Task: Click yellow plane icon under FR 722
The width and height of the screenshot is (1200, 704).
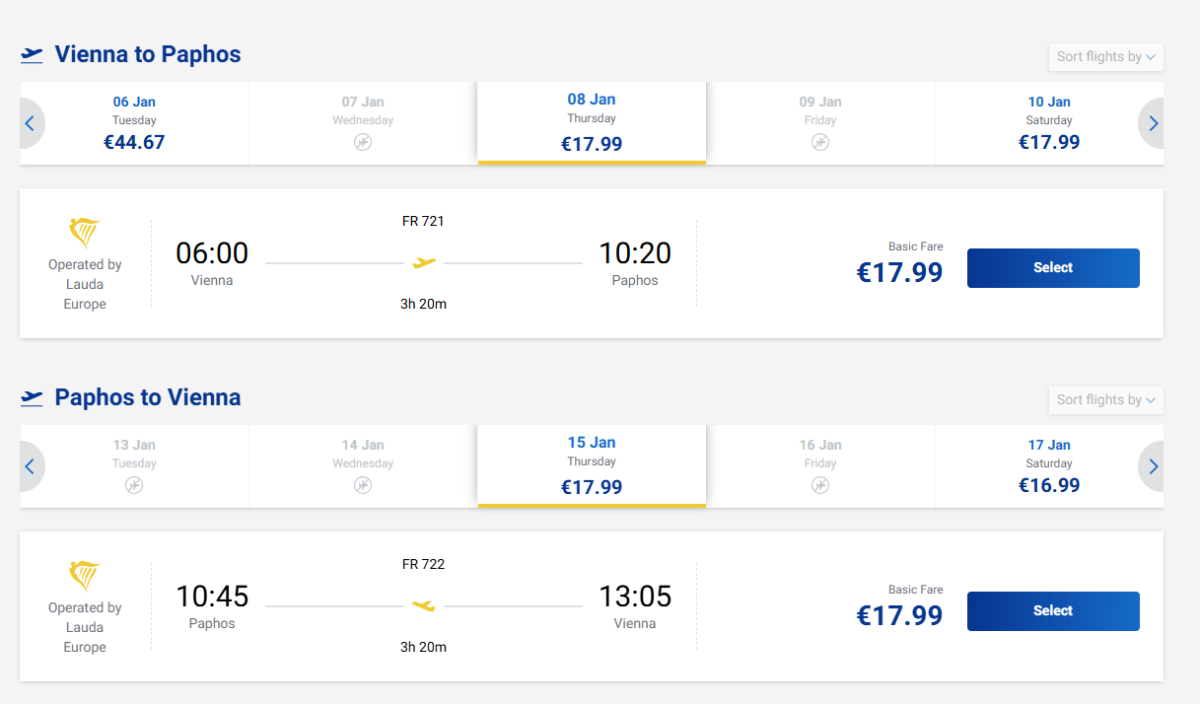Action: pyautogui.click(x=424, y=606)
